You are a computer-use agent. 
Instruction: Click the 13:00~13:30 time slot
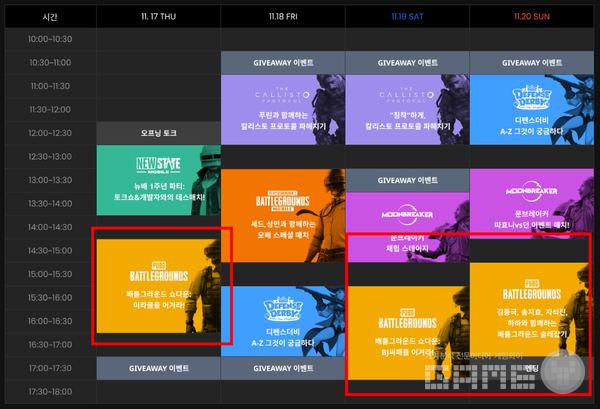coord(50,180)
